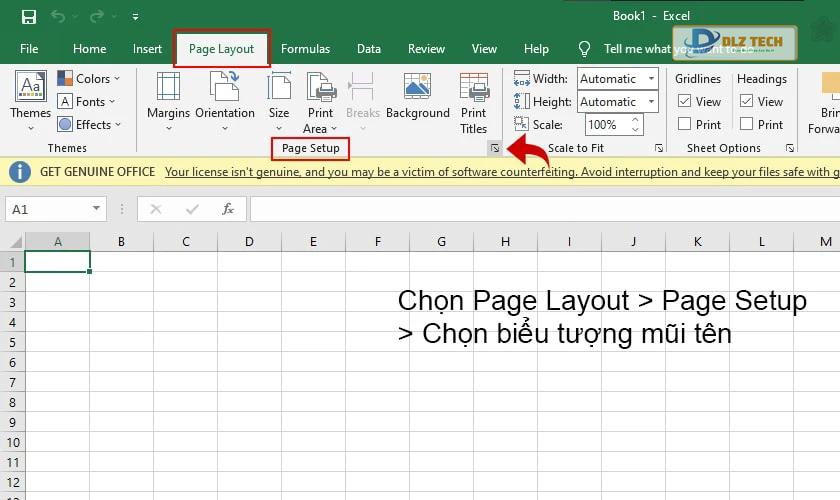Switch to the View tab
Image resolution: width=840 pixels, height=500 pixels.
484,49
